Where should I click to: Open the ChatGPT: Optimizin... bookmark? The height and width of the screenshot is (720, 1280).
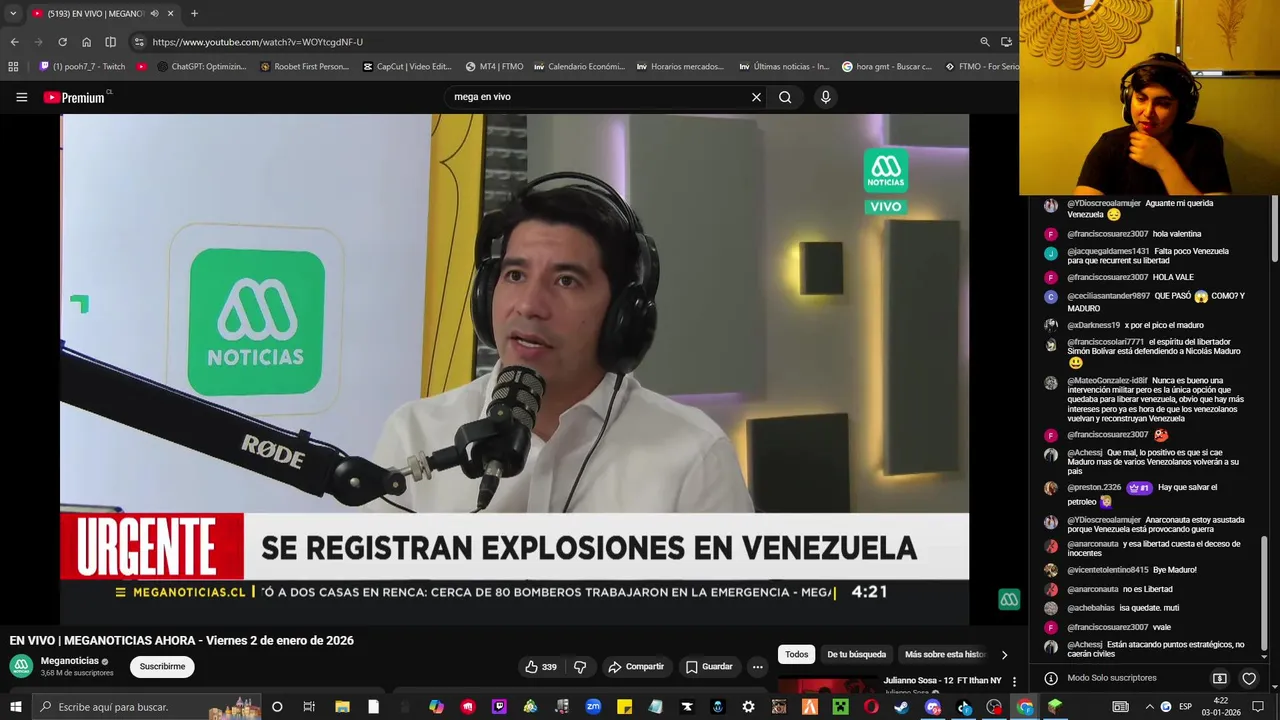[x=201, y=67]
